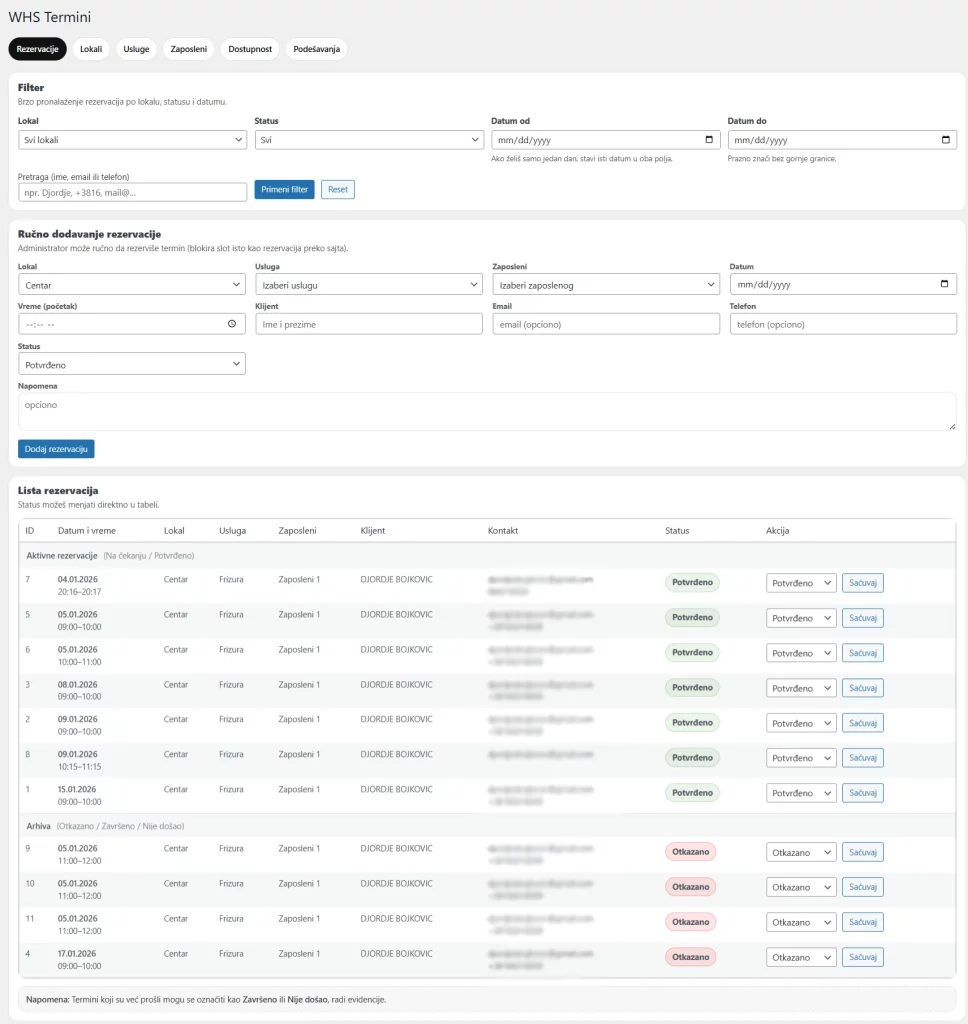Click the Pretraga search input field
The height and width of the screenshot is (1024, 968).
tap(132, 192)
